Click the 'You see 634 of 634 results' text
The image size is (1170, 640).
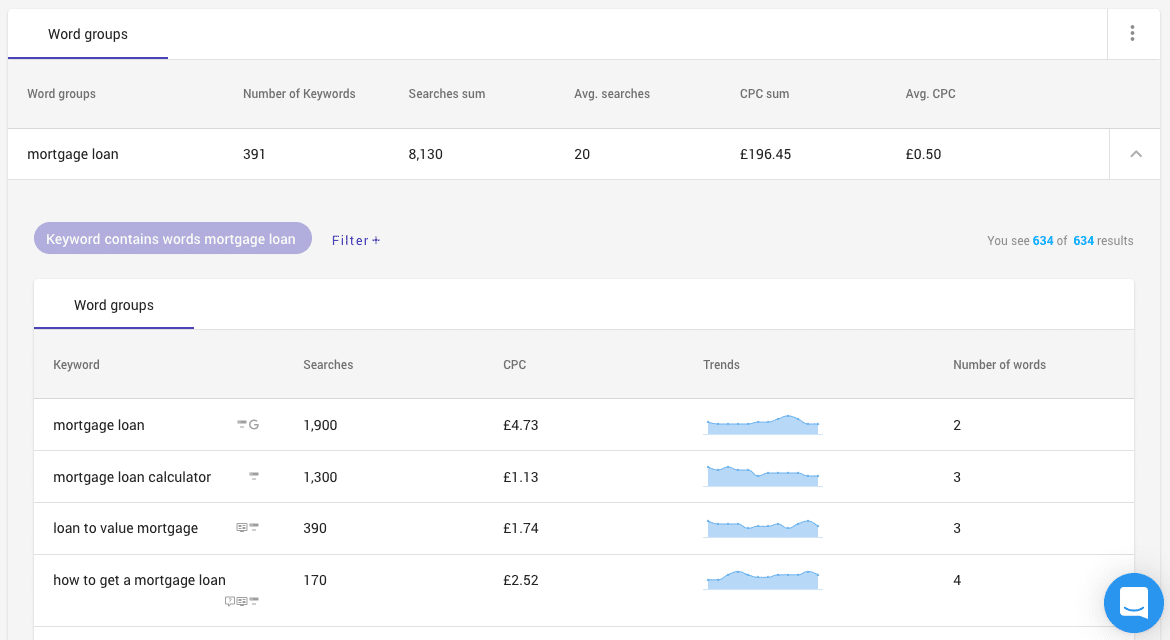coord(1060,241)
